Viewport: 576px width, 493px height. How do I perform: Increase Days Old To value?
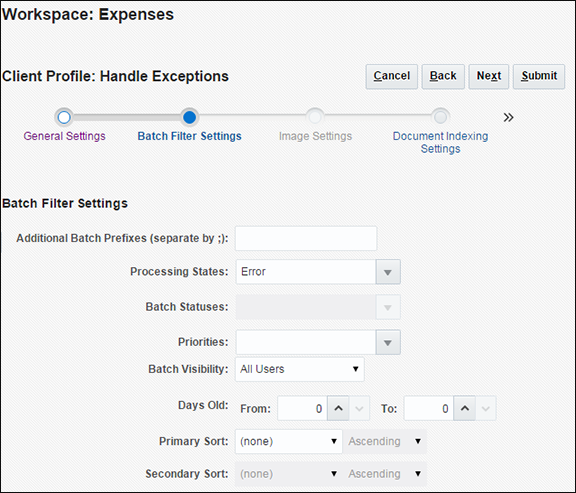click(465, 408)
